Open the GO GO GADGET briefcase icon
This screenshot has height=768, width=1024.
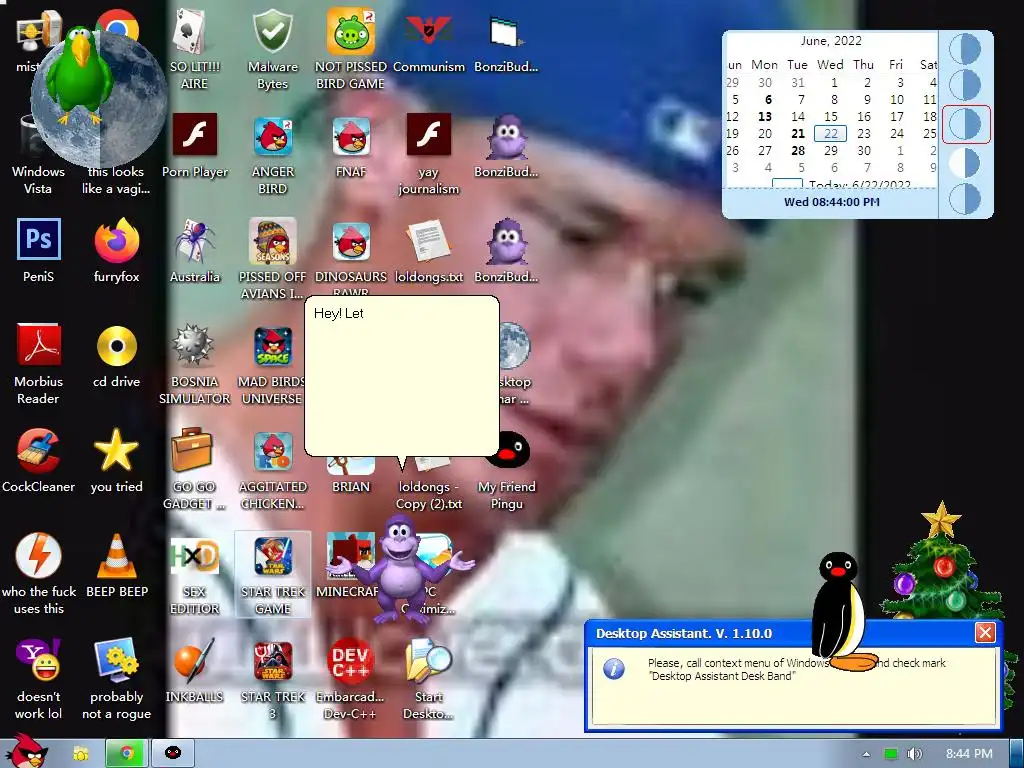point(195,470)
